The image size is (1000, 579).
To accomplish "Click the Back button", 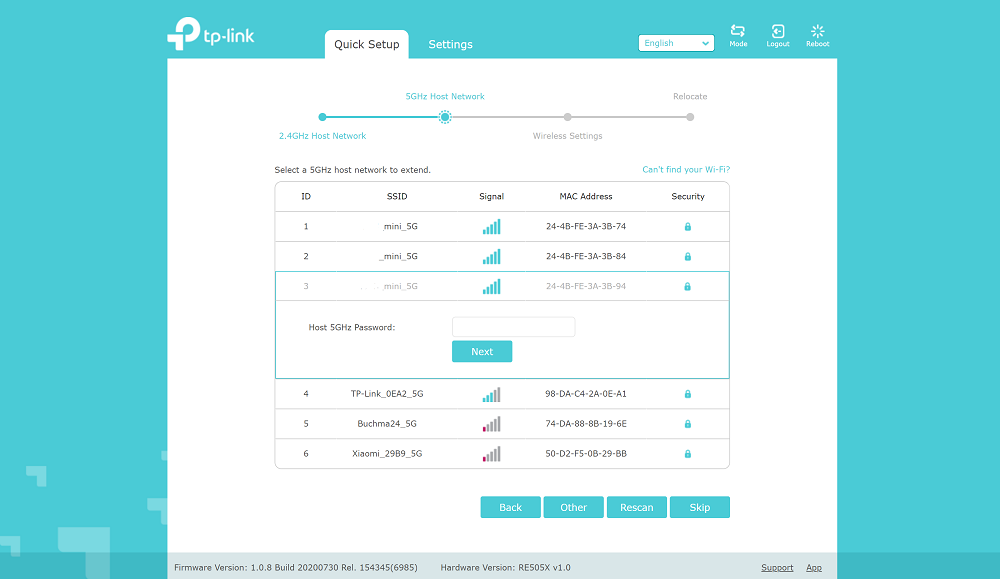I will 510,507.
